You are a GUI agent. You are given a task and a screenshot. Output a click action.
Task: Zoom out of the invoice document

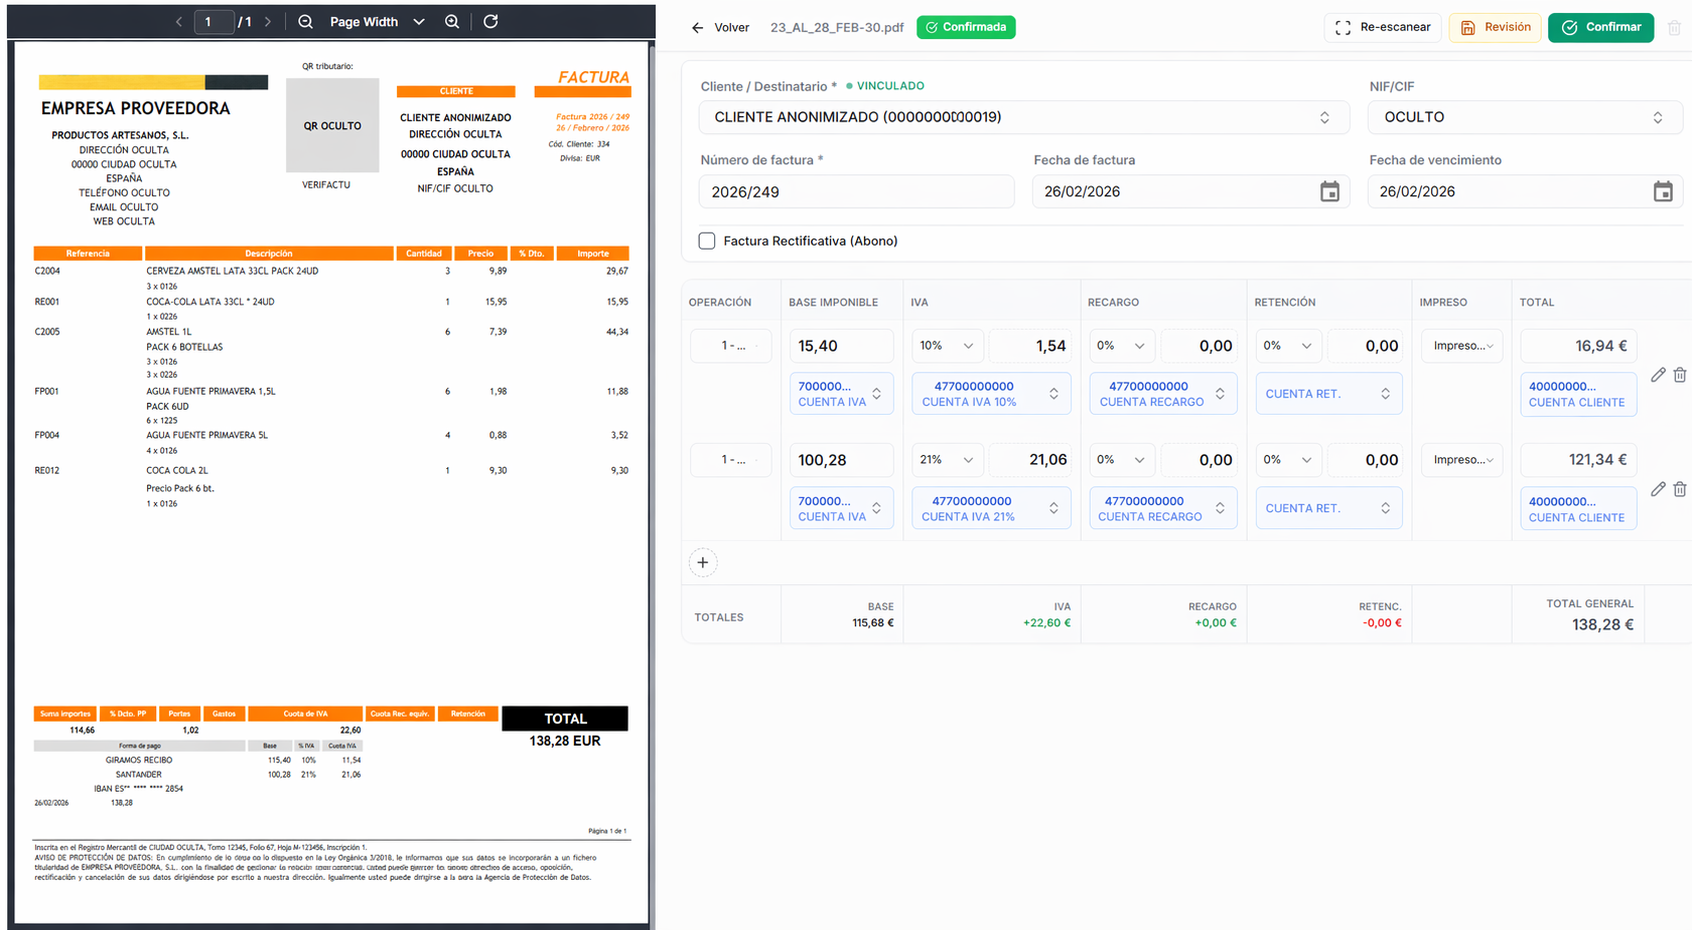[x=305, y=21]
